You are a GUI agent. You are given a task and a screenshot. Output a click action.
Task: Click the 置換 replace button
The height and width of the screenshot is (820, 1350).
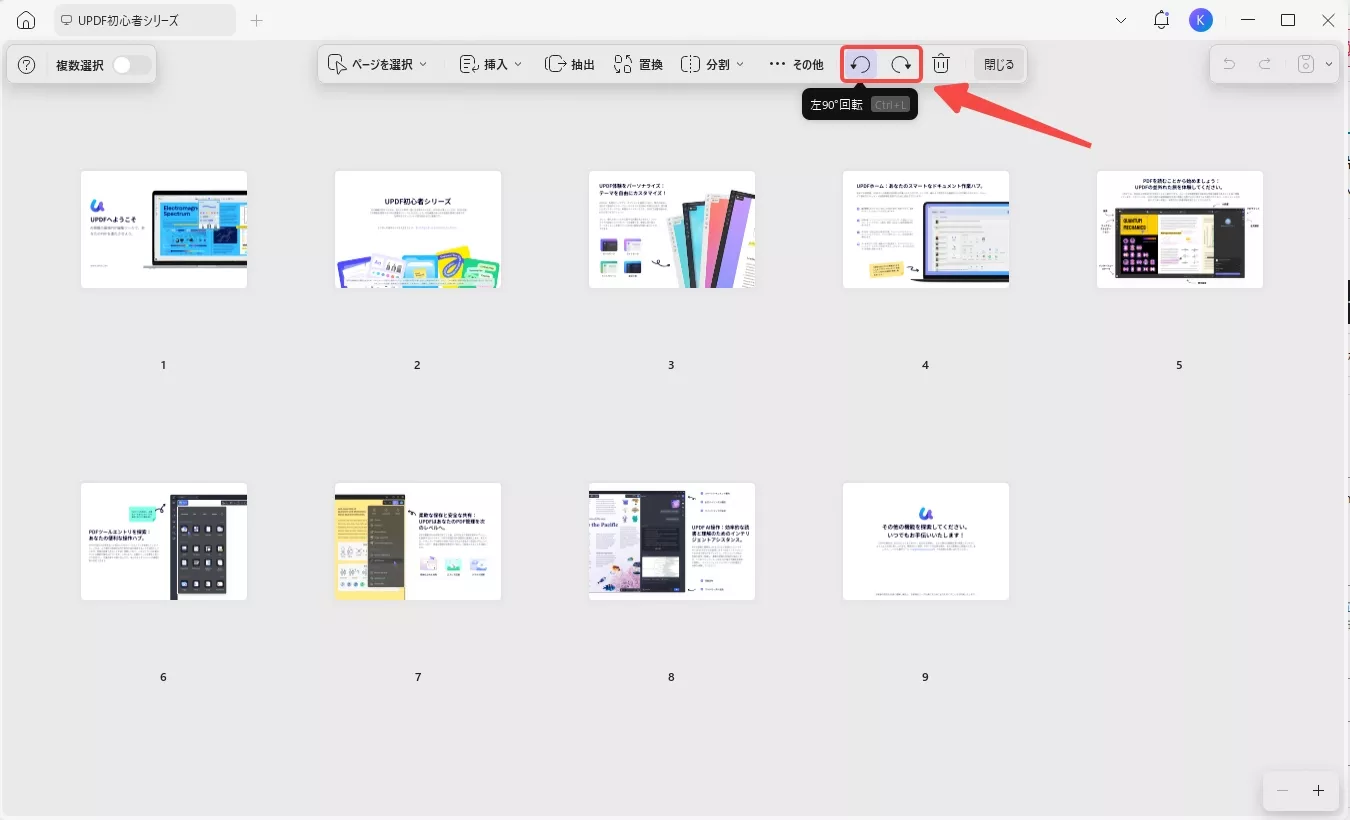[x=638, y=64]
